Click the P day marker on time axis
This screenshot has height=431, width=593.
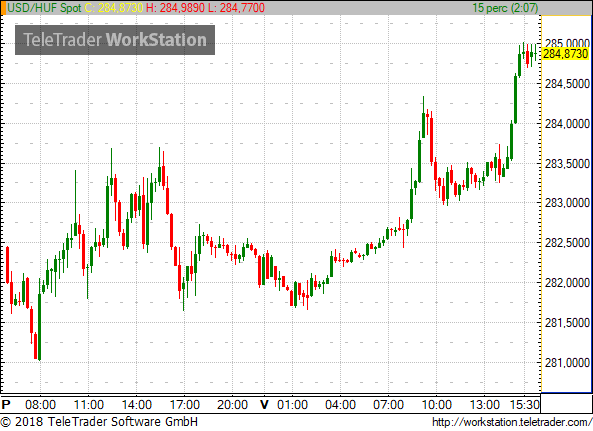tap(6, 405)
